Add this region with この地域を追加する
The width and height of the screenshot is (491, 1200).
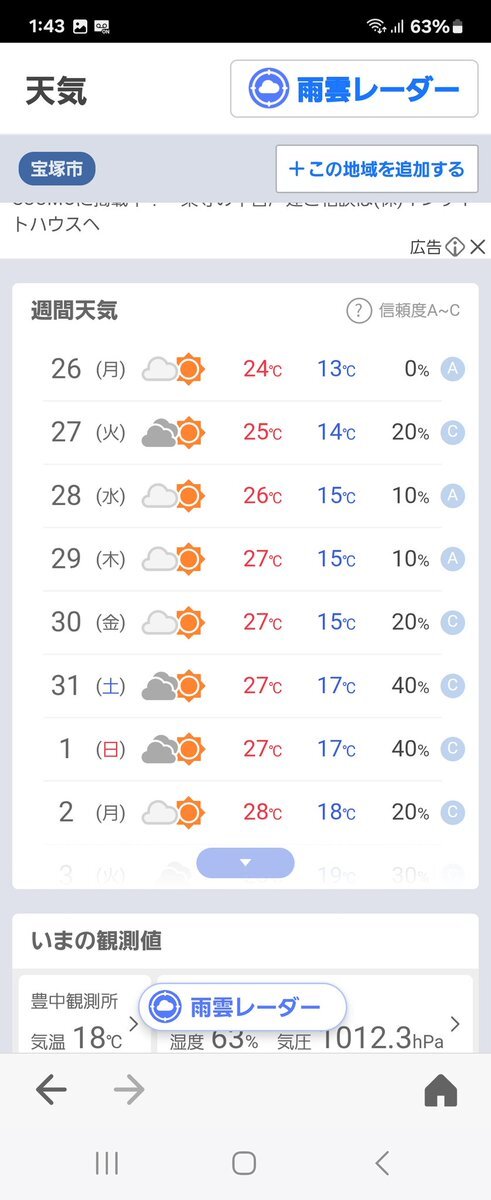pyautogui.click(x=377, y=169)
